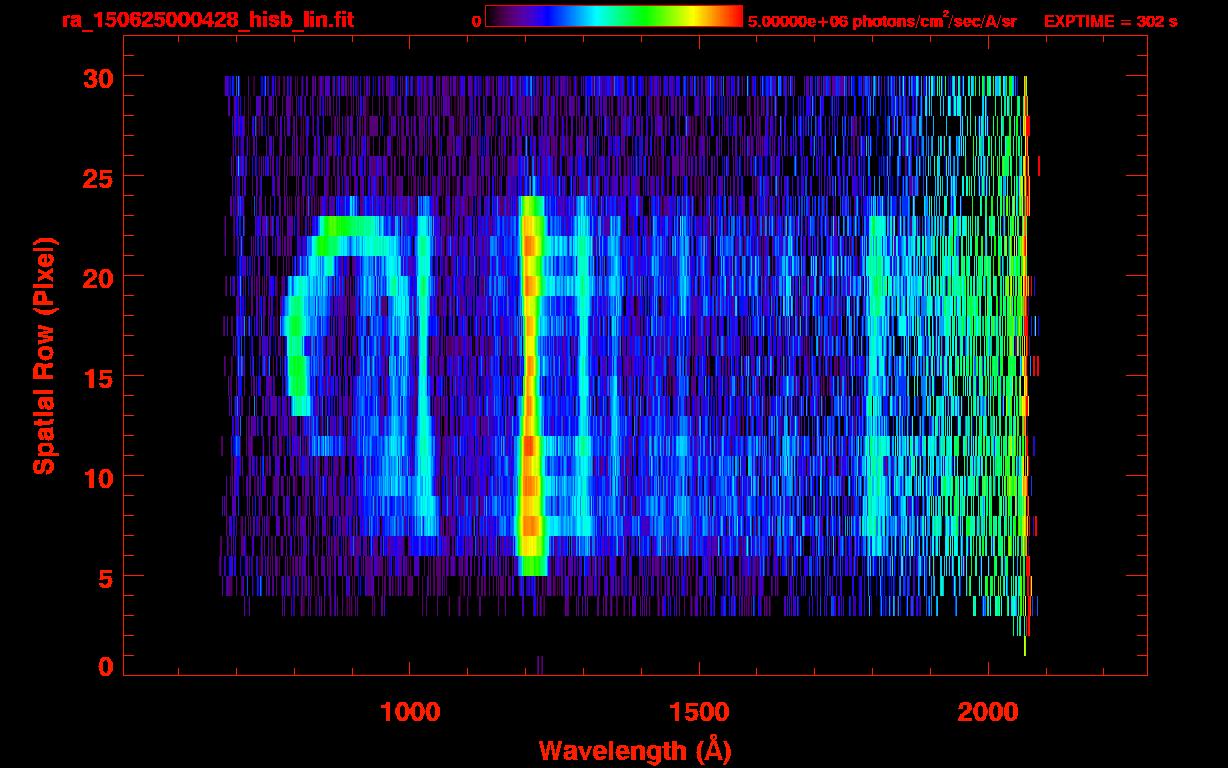Select the colorbar minimum value 0

coord(476,22)
